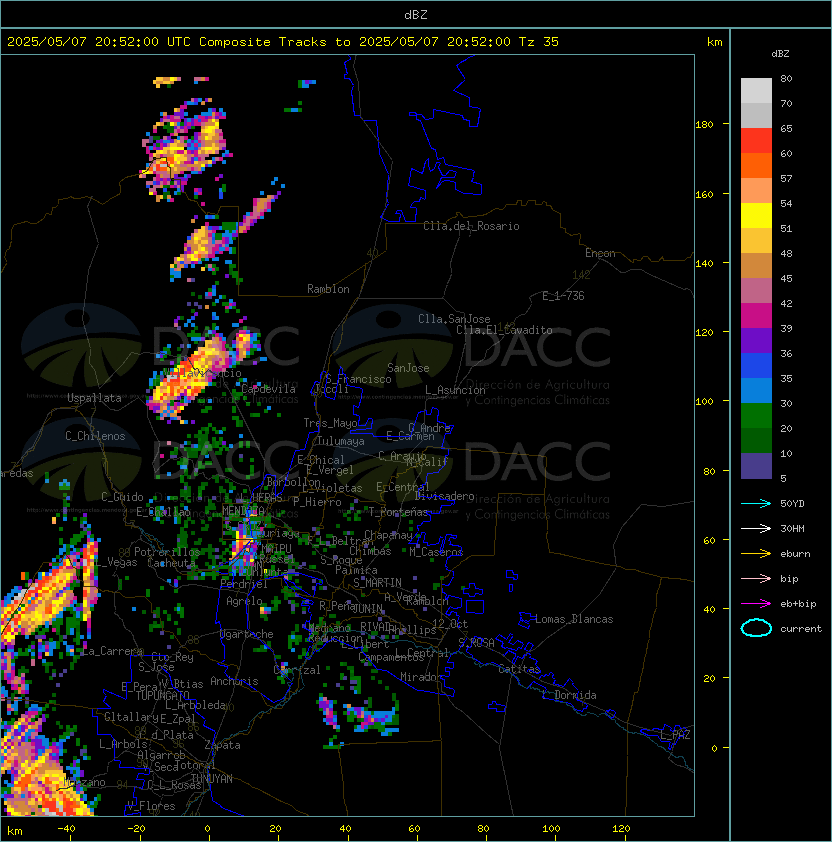Click the 'Chapanay' map label

pyautogui.click(x=388, y=535)
